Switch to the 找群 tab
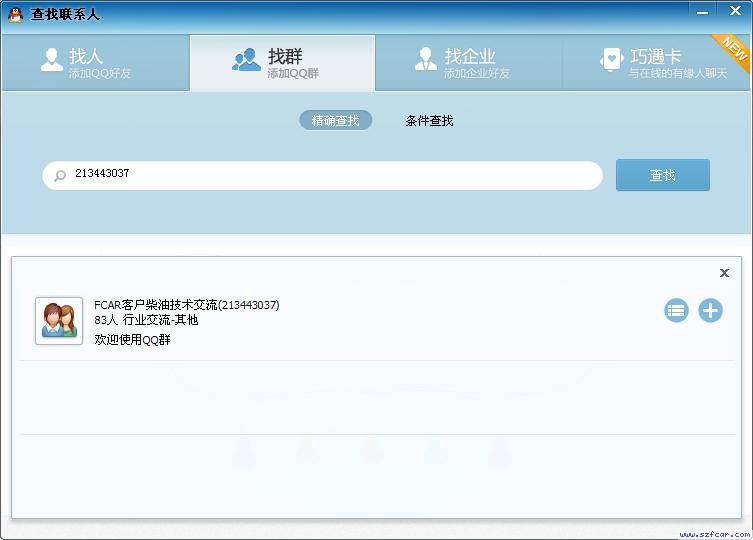This screenshot has height=540, width=753. [282, 62]
